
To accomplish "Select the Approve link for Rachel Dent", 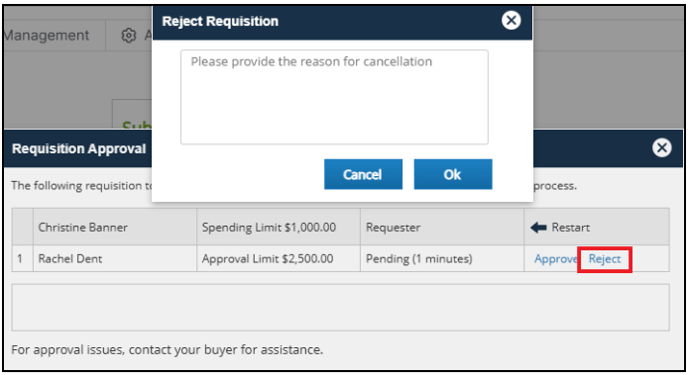I will [x=555, y=259].
